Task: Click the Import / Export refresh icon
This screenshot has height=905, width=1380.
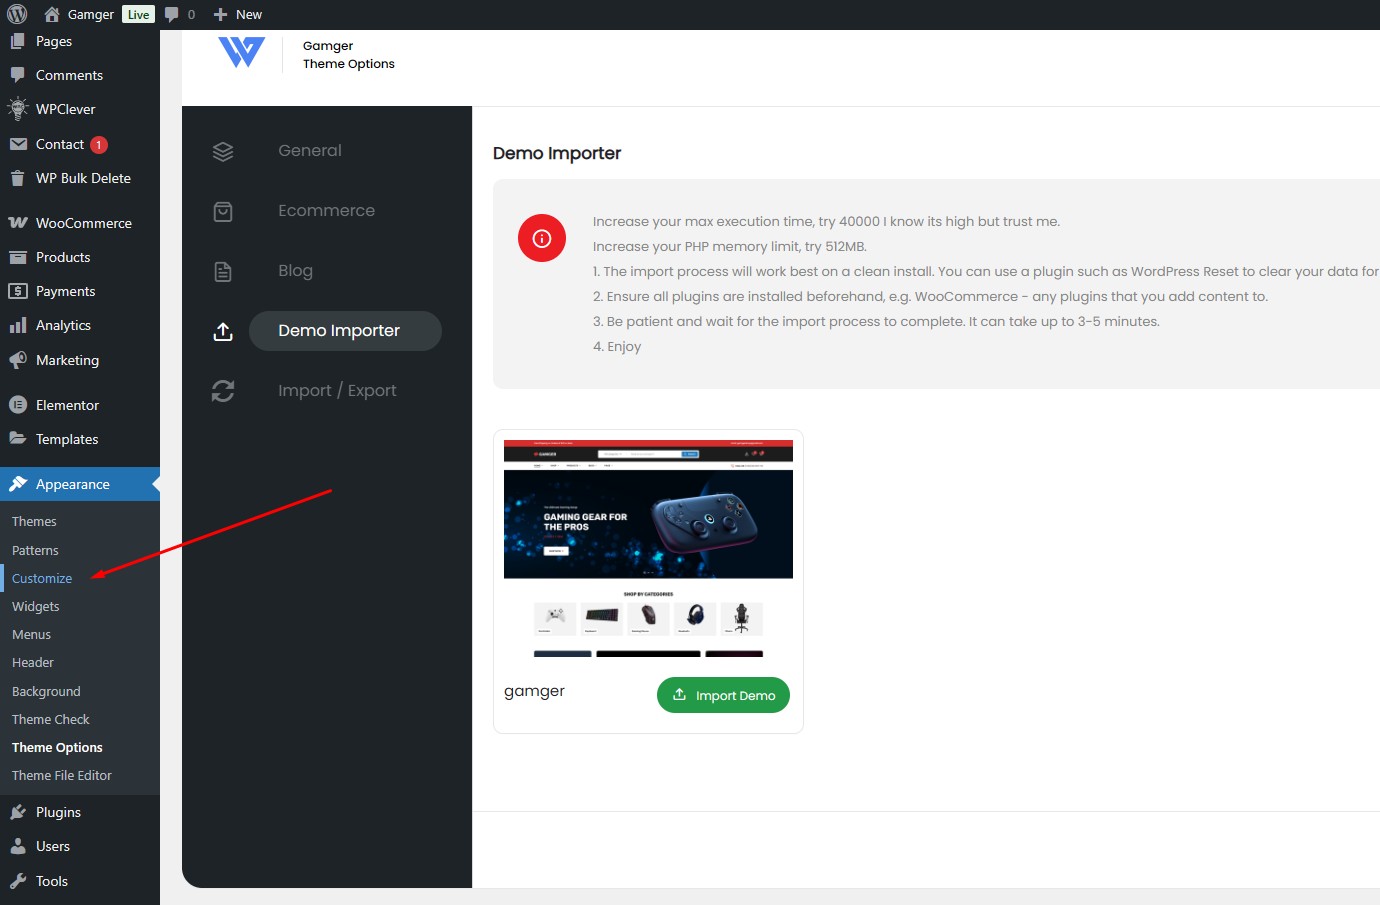Action: 223,391
